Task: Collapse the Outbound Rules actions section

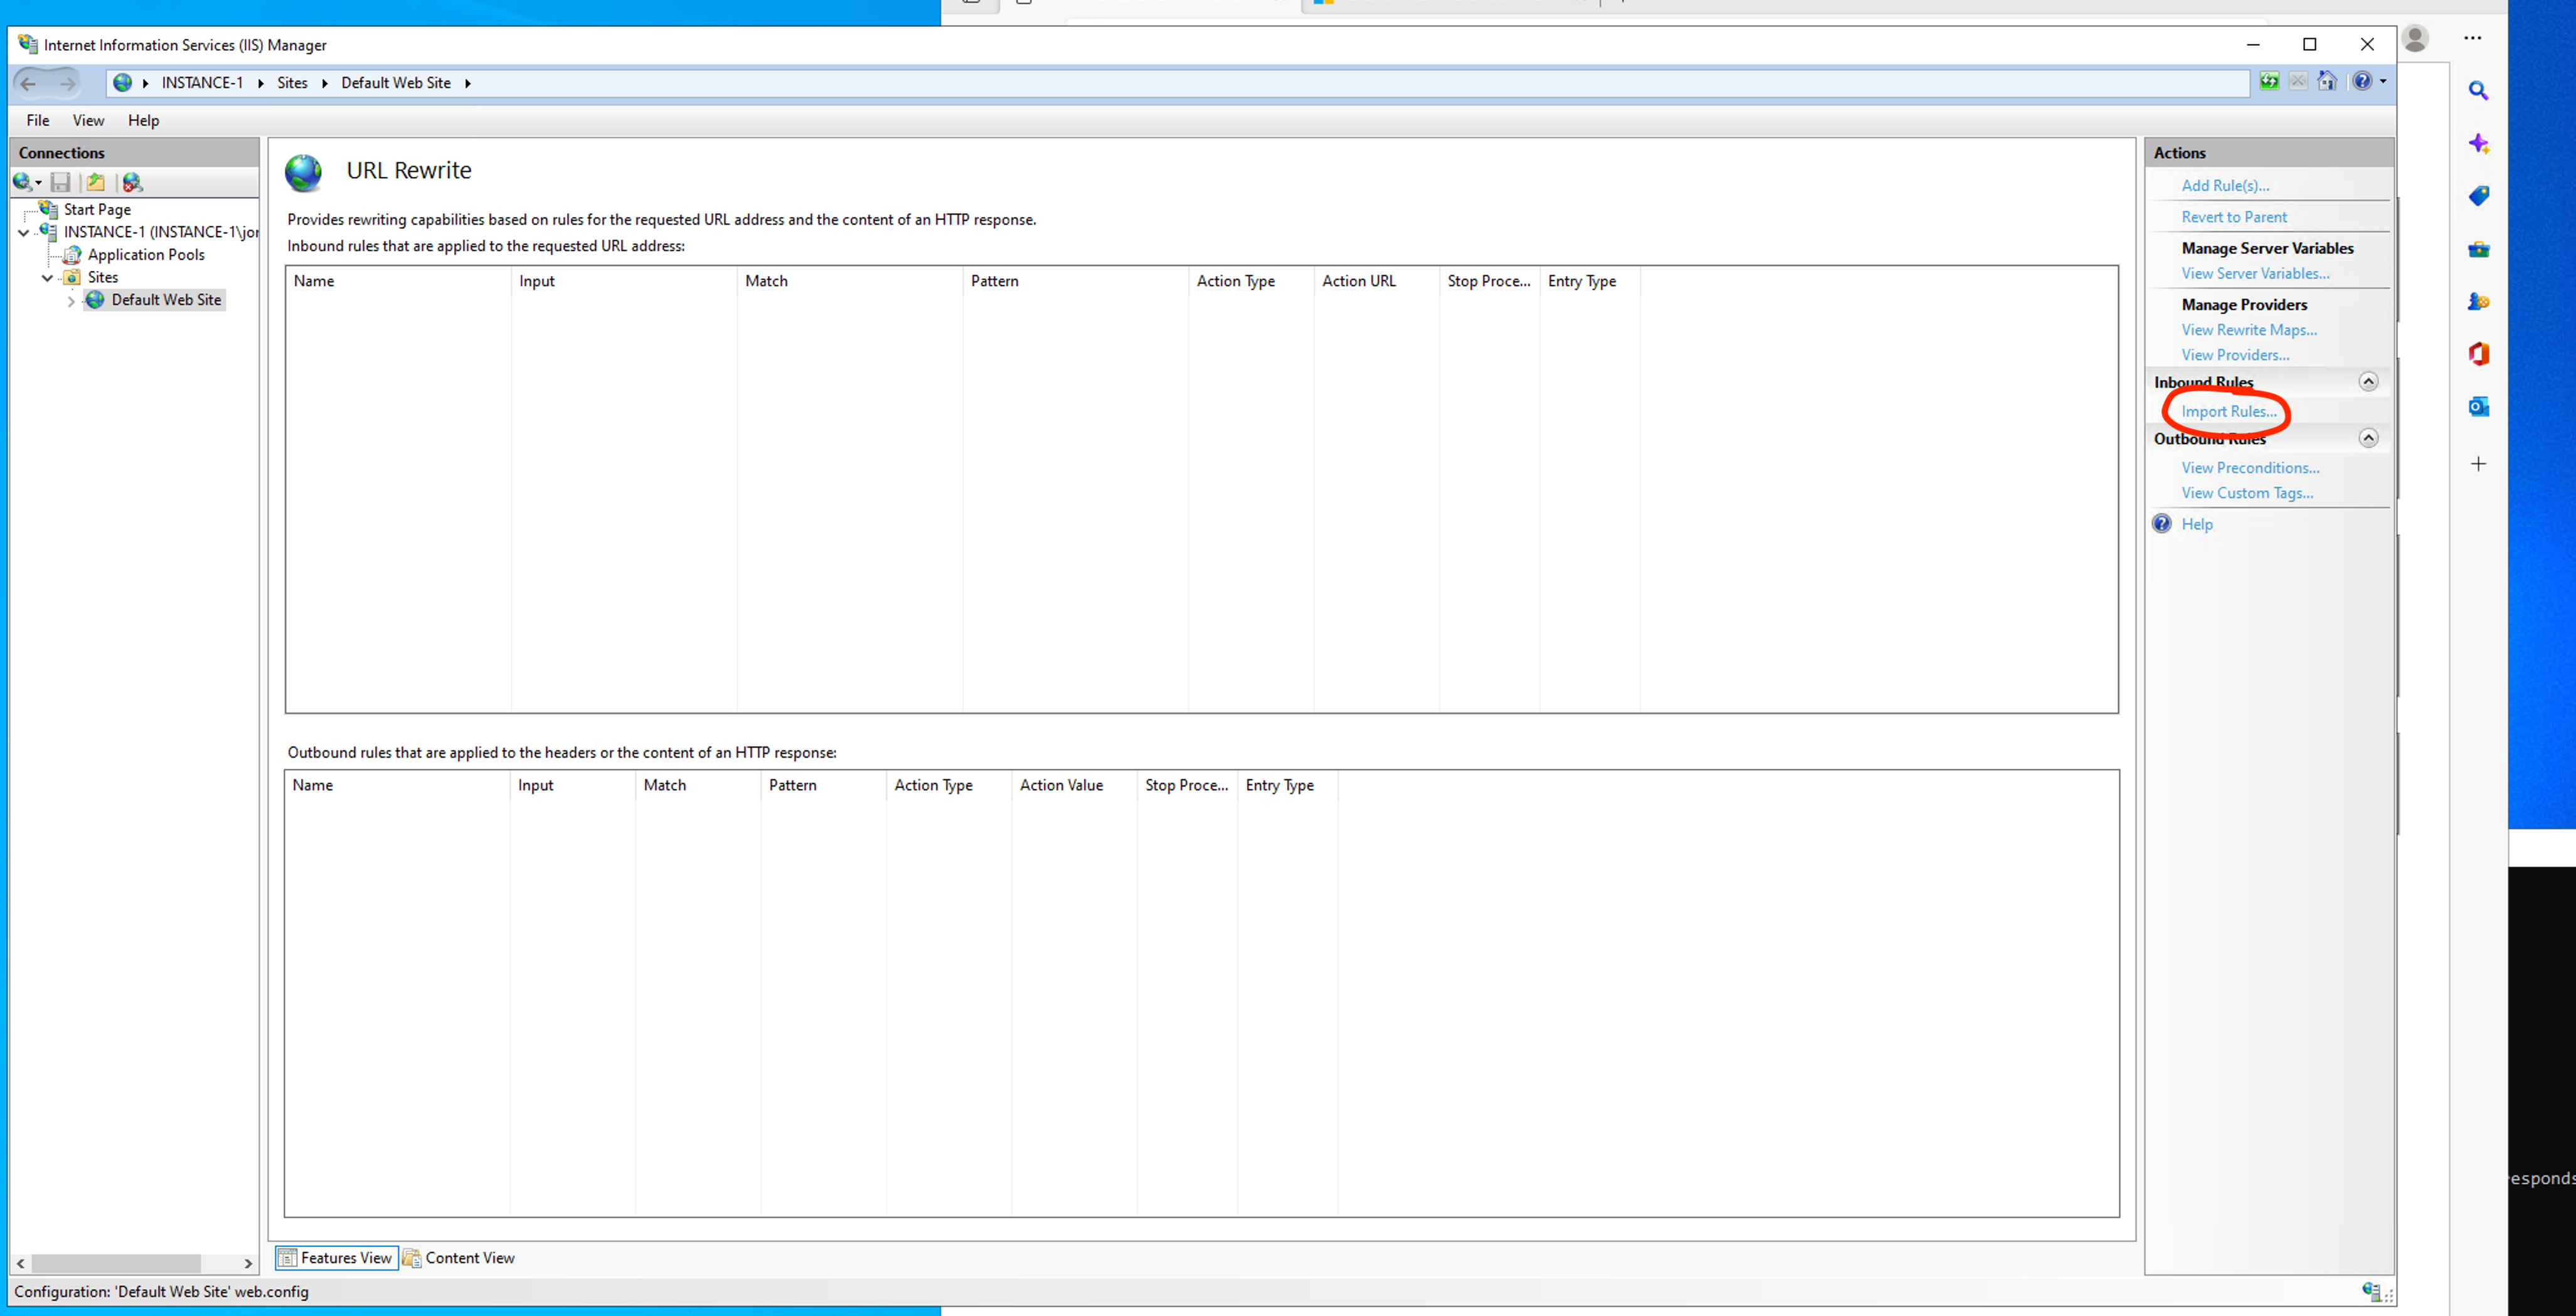Action: click(x=2368, y=438)
